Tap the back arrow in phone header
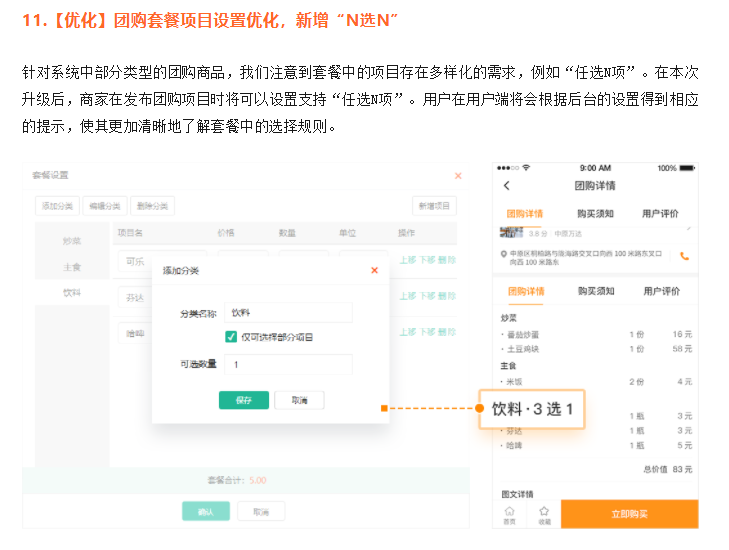 (506, 186)
